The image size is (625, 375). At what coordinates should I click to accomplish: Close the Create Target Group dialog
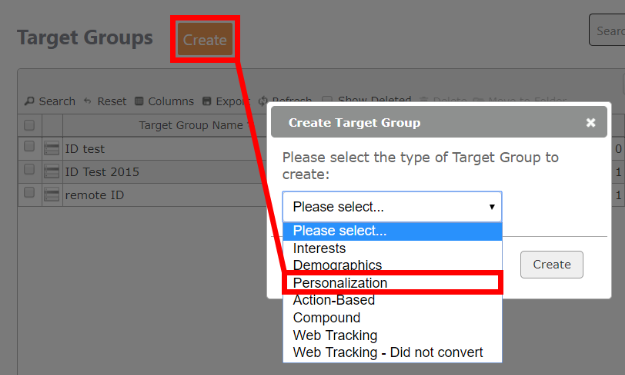tap(590, 123)
